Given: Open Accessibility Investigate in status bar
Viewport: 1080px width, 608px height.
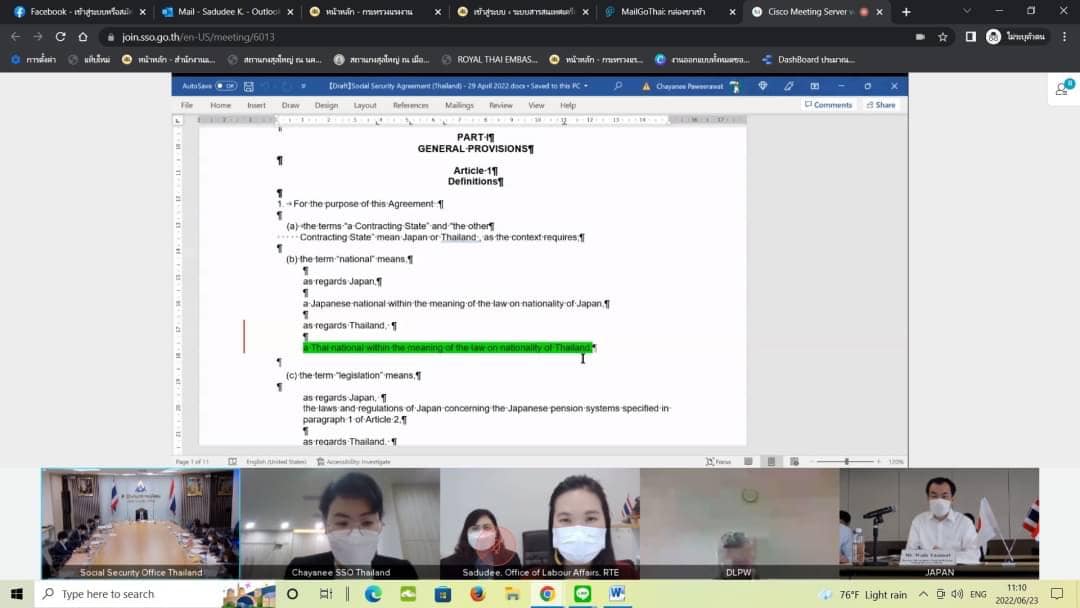Looking at the screenshot, I should (354, 461).
